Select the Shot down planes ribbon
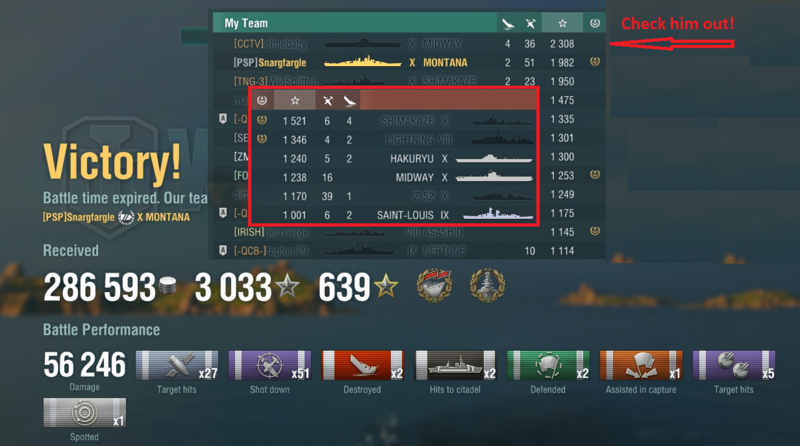The image size is (800, 446). pos(269,365)
